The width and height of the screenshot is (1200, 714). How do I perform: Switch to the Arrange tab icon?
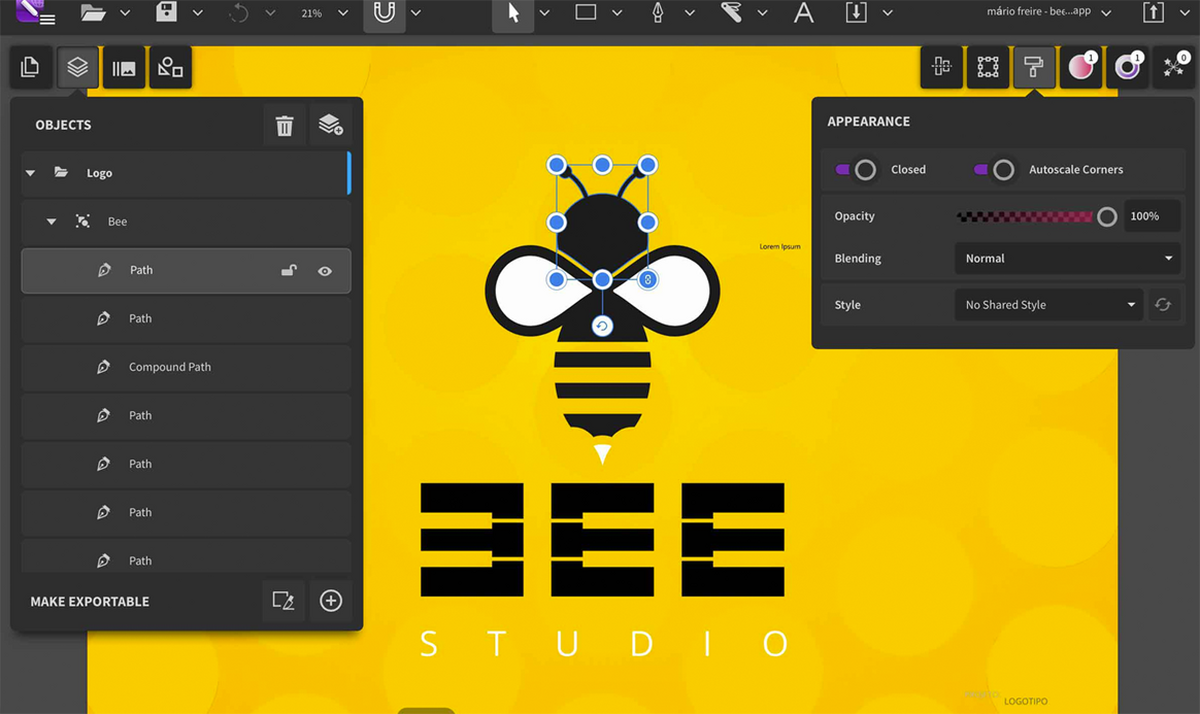coord(940,67)
